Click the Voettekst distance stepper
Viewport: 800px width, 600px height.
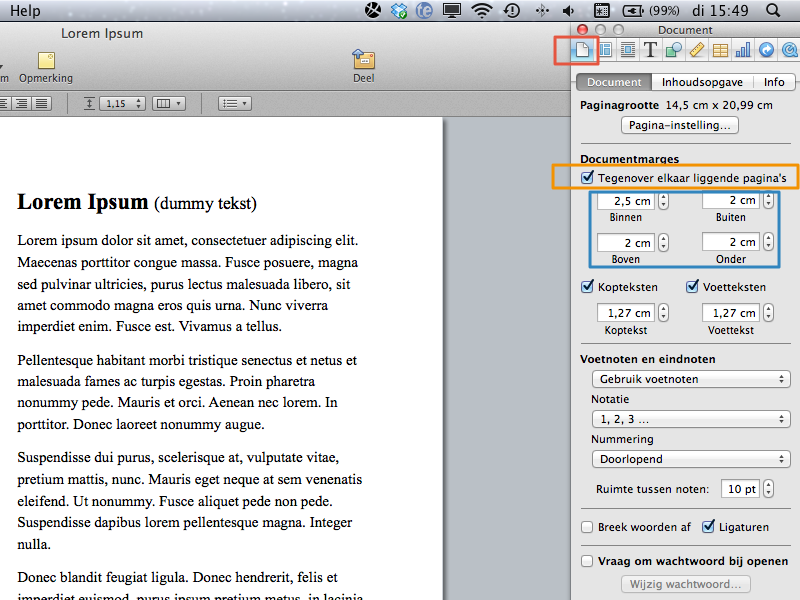(x=768, y=312)
